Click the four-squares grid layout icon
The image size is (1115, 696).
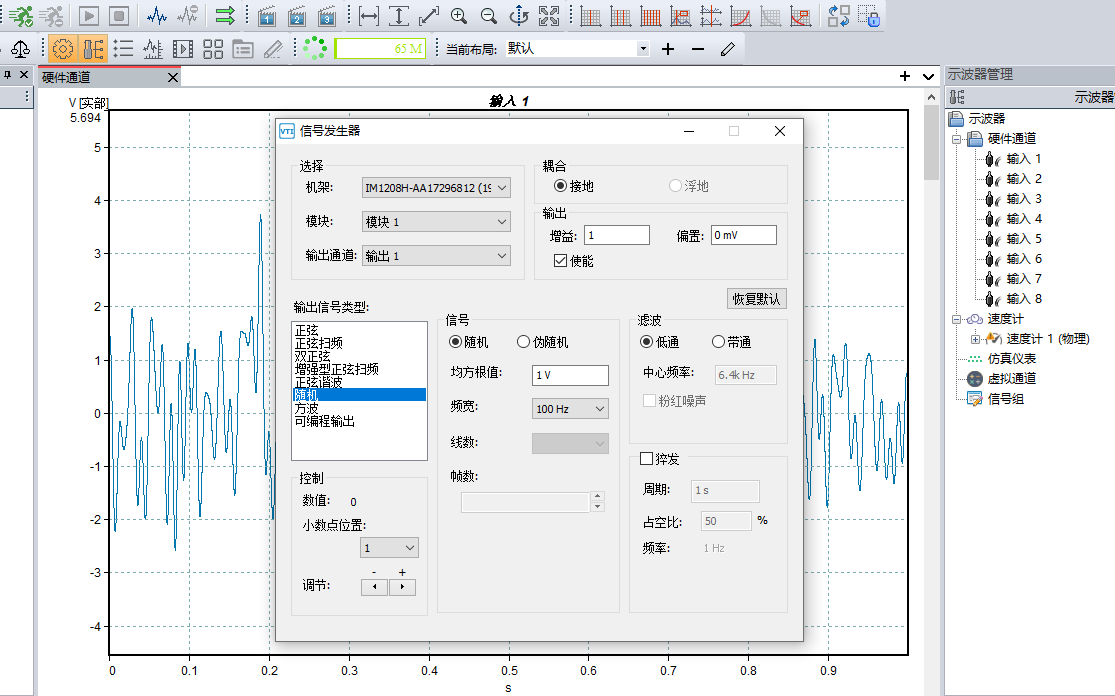click(213, 49)
